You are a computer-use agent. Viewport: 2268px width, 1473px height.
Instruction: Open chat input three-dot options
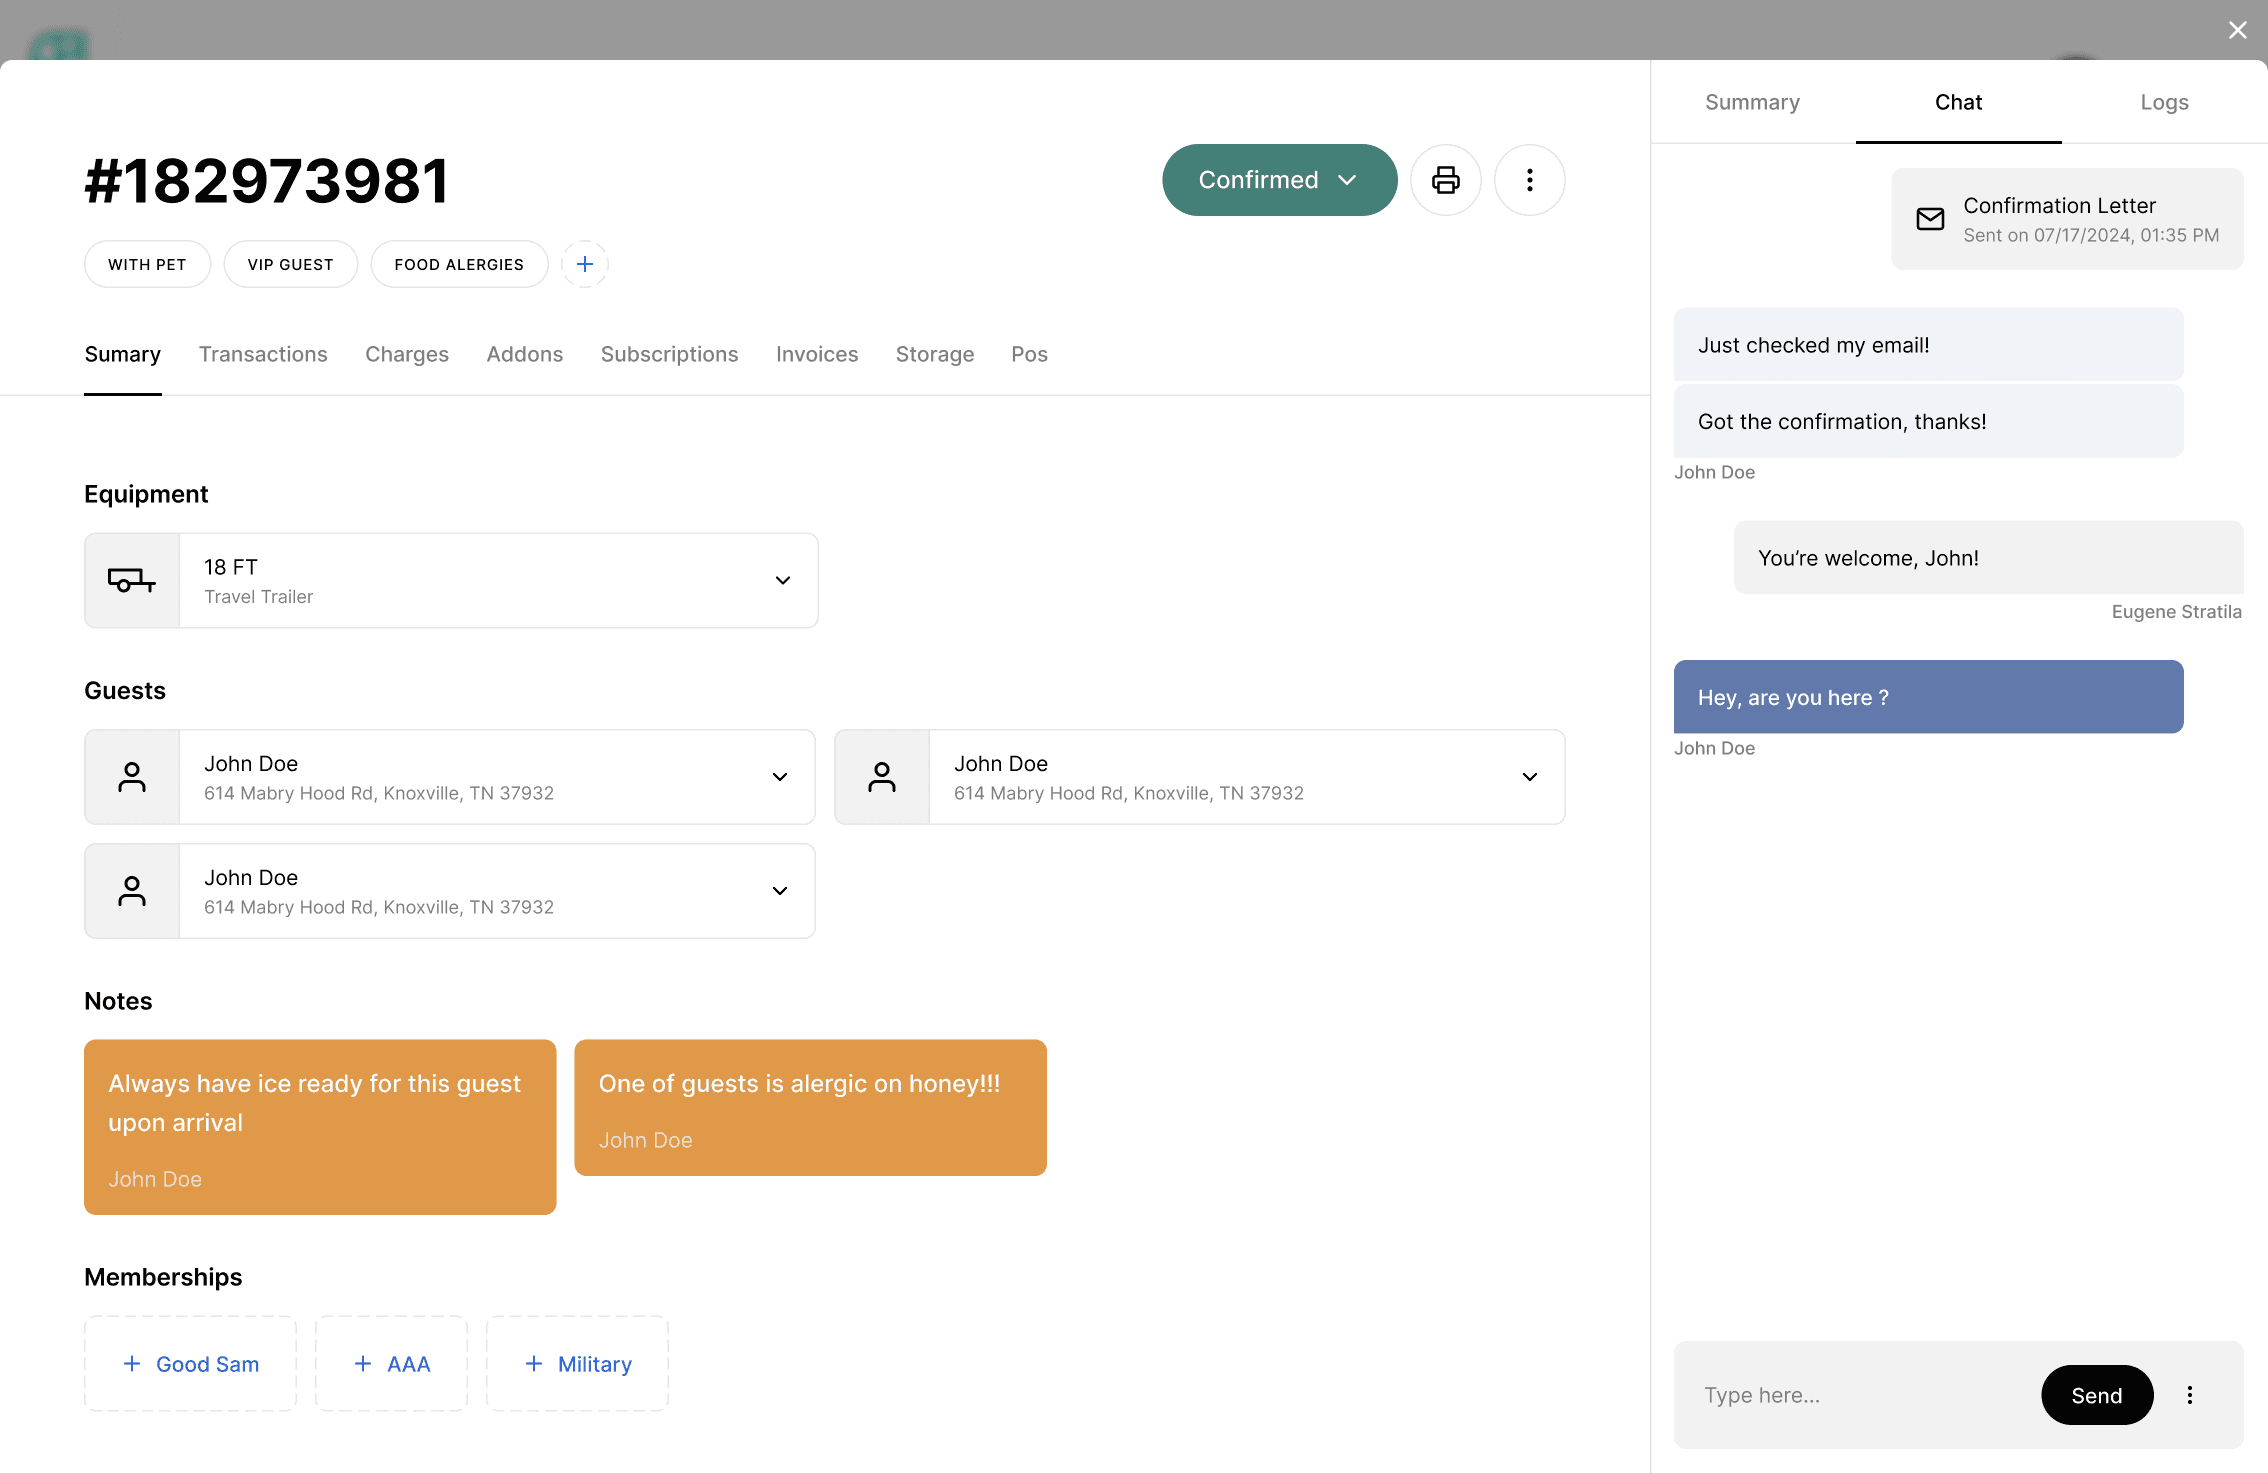pos(2190,1395)
